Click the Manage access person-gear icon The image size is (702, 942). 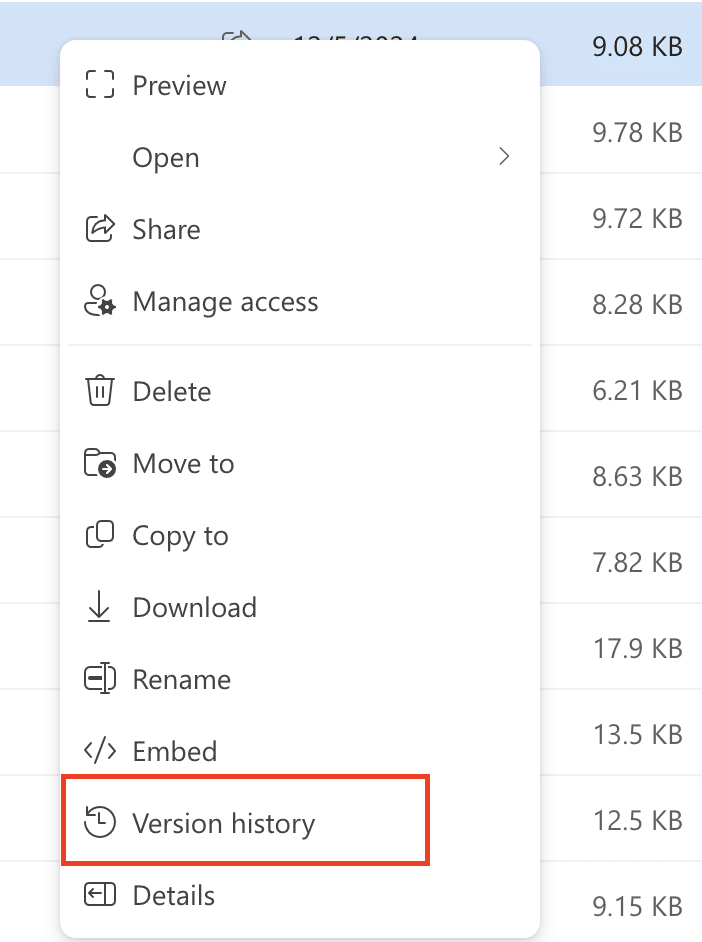coord(99,300)
